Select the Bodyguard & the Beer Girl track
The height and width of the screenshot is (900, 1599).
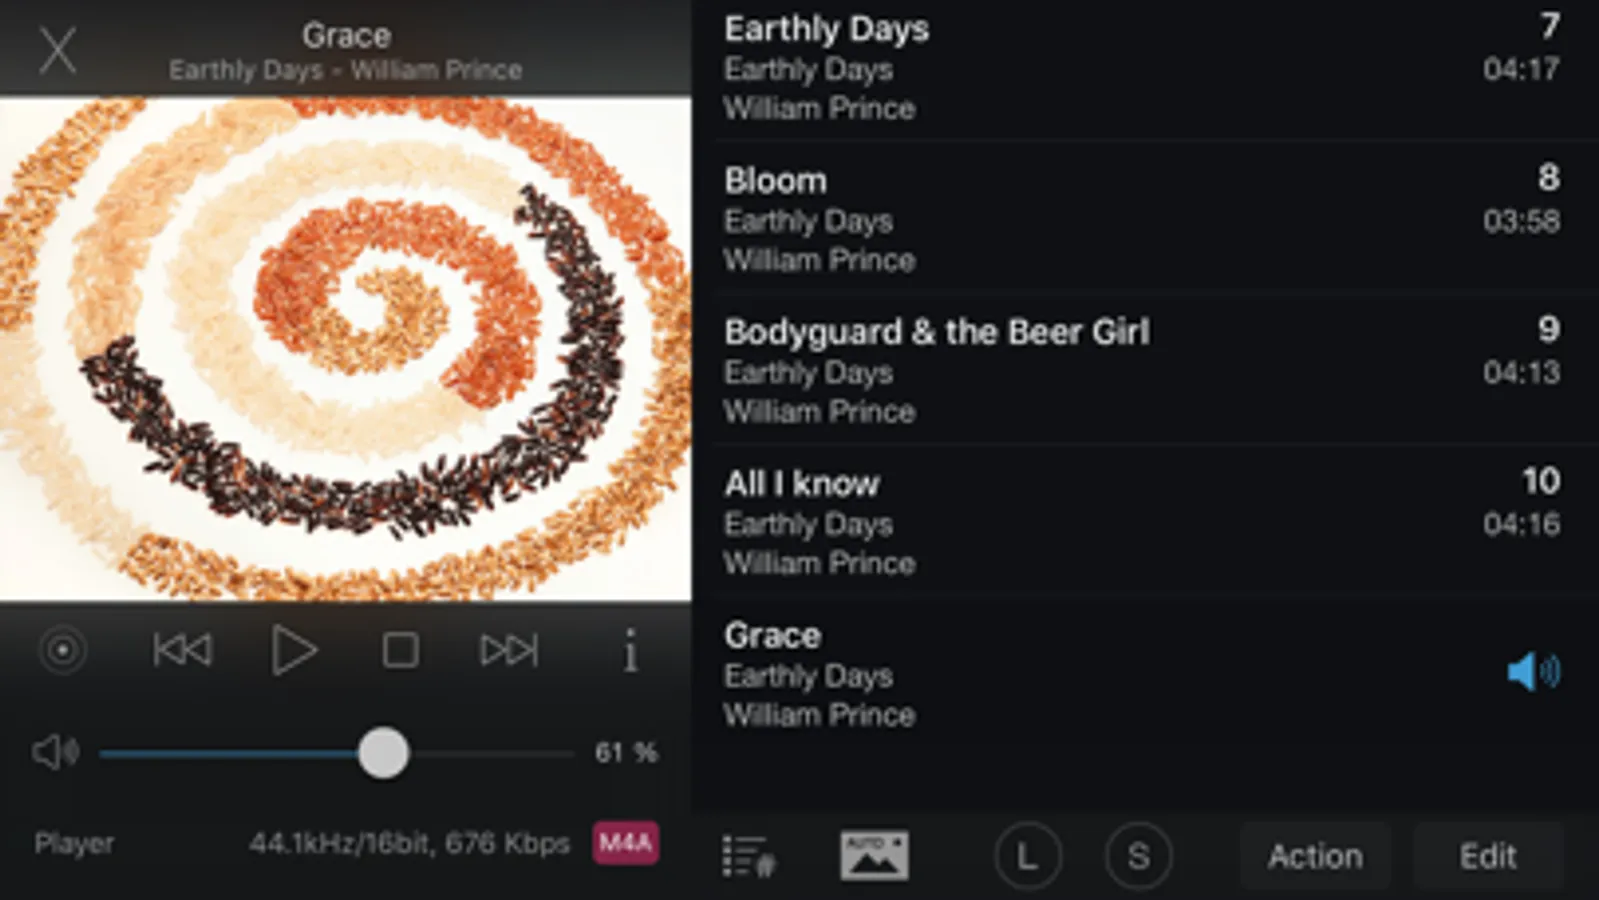tap(1145, 371)
